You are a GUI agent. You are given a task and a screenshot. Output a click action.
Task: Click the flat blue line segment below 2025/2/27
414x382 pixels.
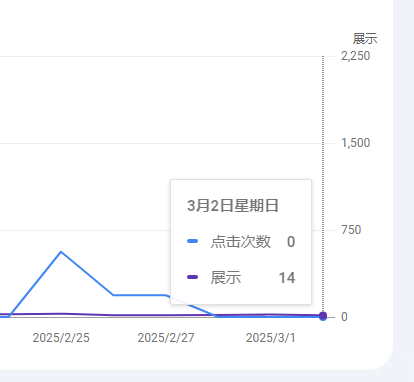[x=140, y=295]
